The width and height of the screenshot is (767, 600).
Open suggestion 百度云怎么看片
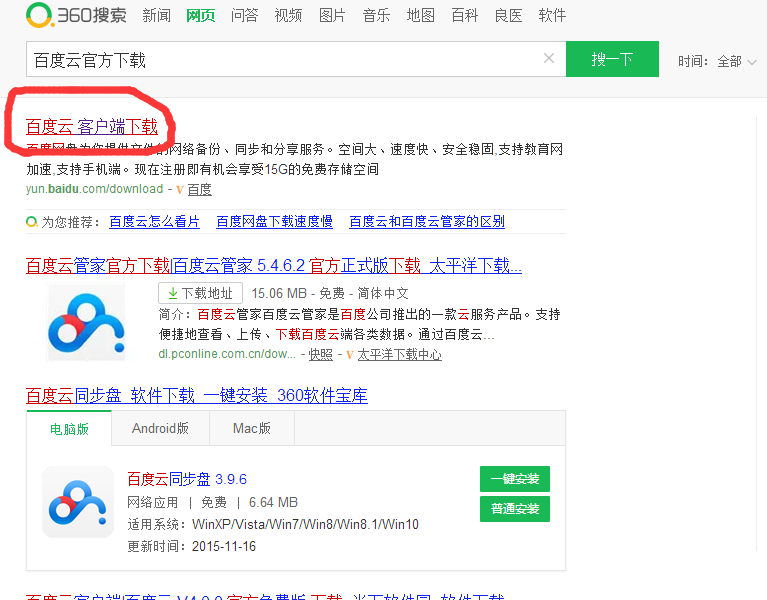click(x=155, y=222)
